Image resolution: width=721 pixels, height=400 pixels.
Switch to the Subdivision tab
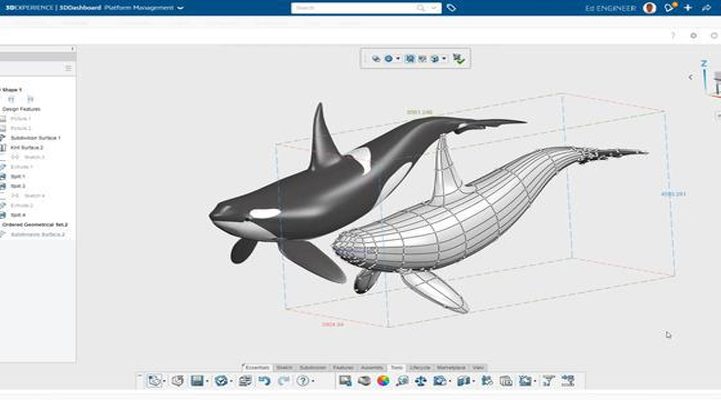(312, 368)
